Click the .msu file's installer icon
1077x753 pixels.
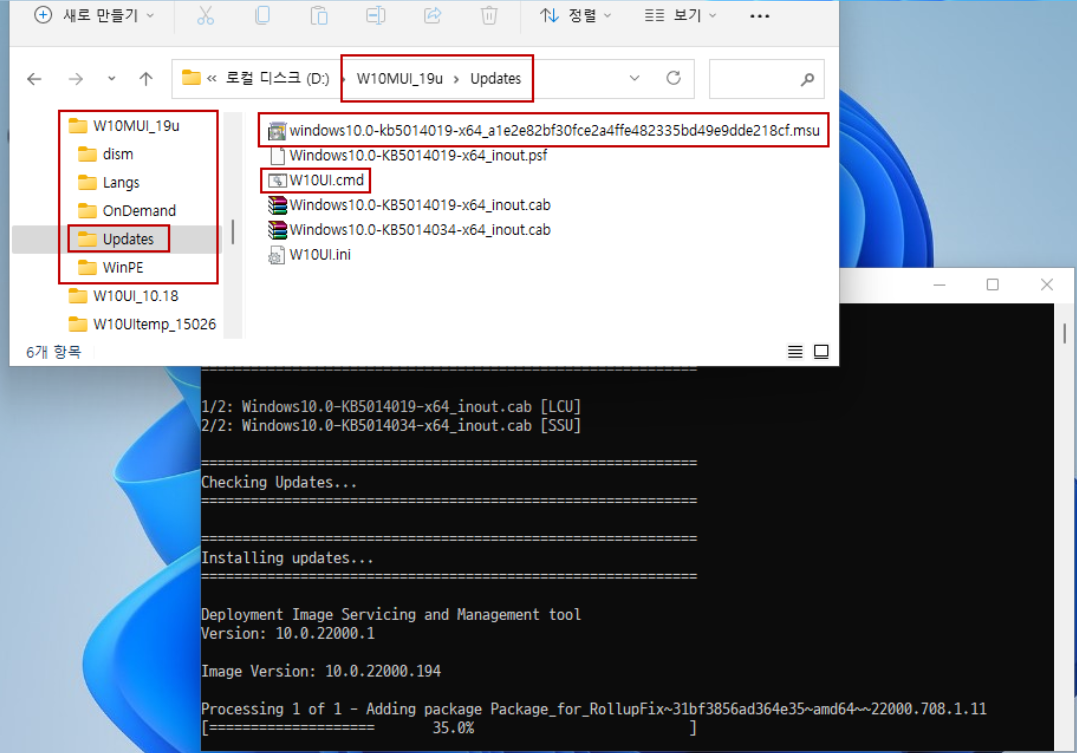click(x=277, y=131)
